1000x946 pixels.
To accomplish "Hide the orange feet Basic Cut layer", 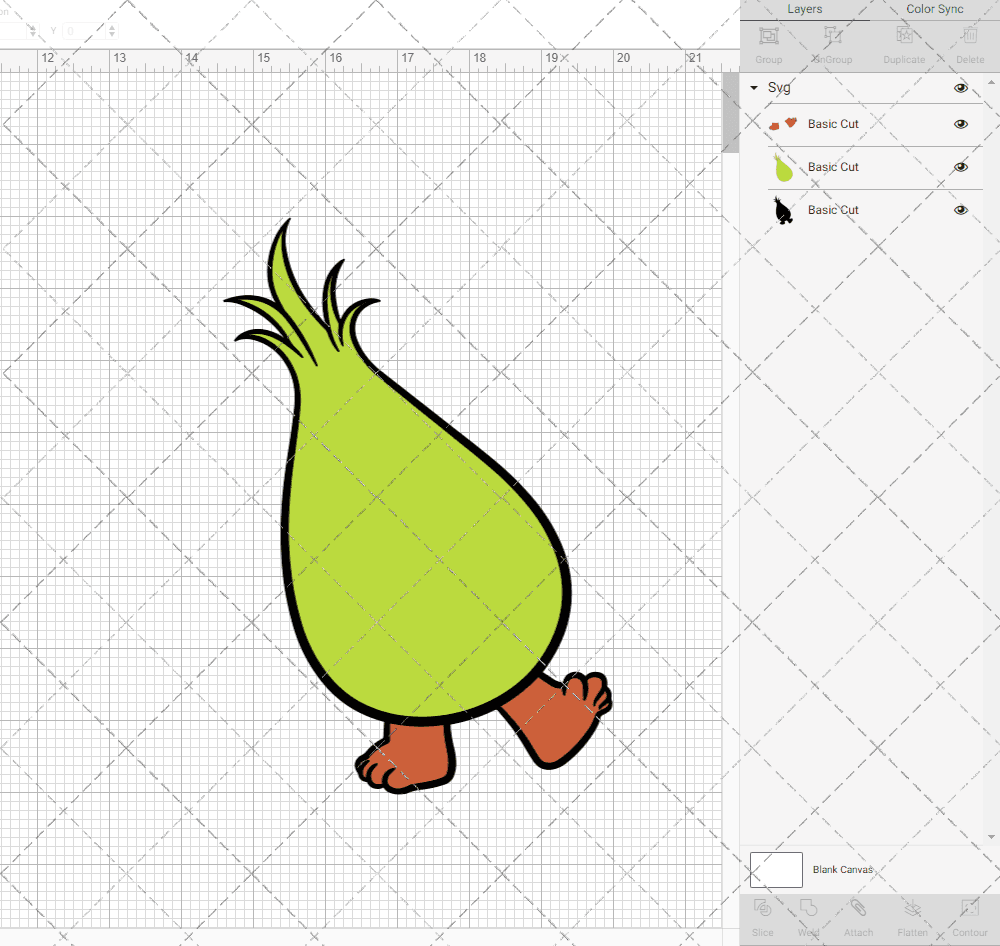I will pos(960,124).
